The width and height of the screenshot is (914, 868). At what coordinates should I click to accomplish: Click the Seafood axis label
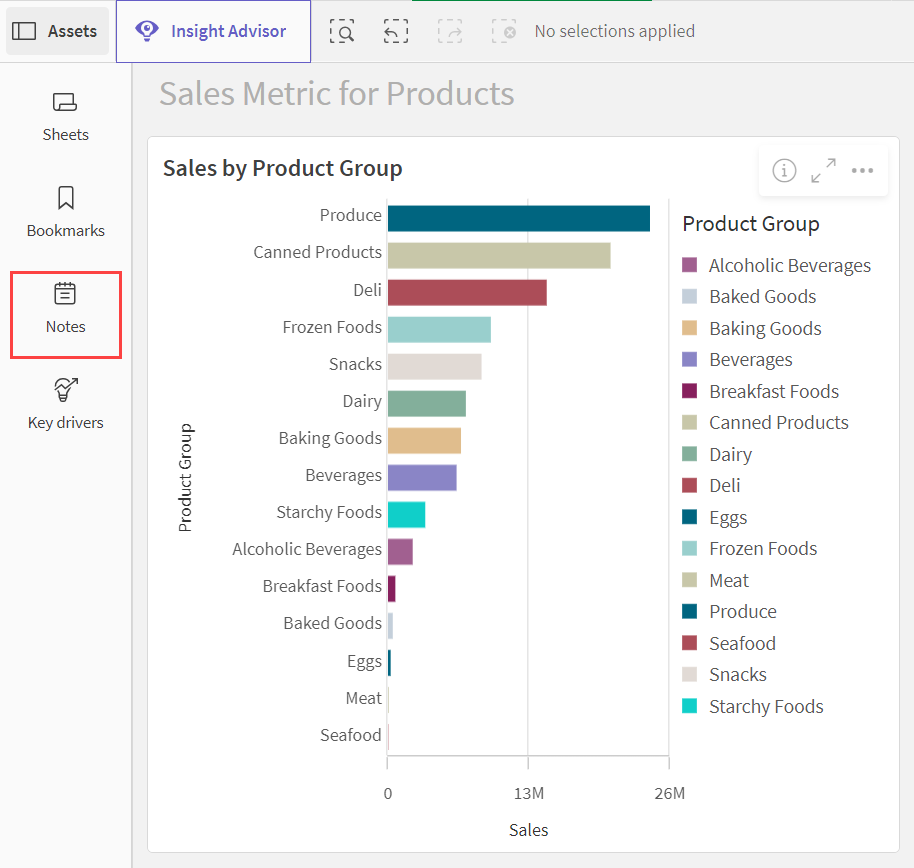pyautogui.click(x=351, y=735)
